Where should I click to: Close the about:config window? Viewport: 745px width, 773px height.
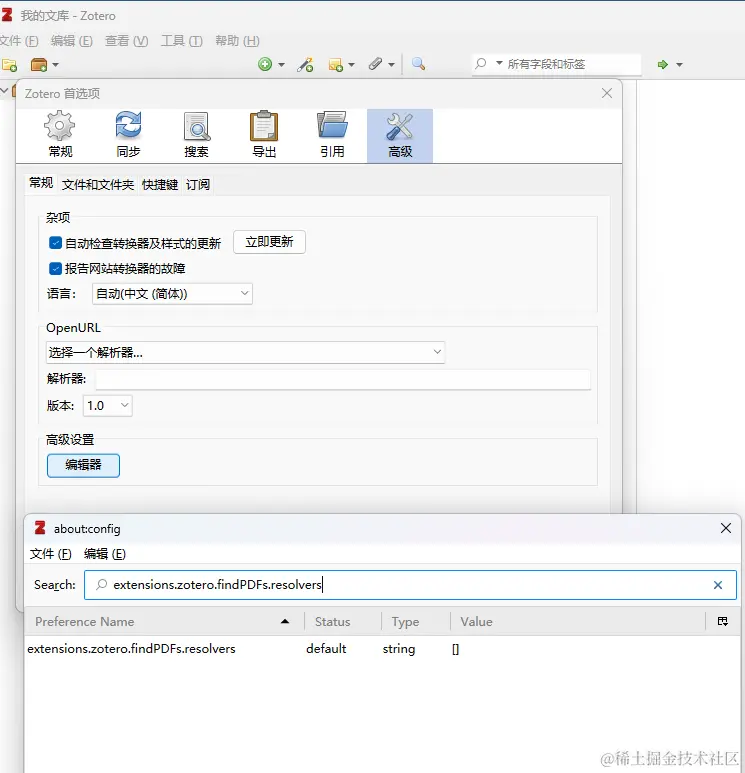coord(726,528)
